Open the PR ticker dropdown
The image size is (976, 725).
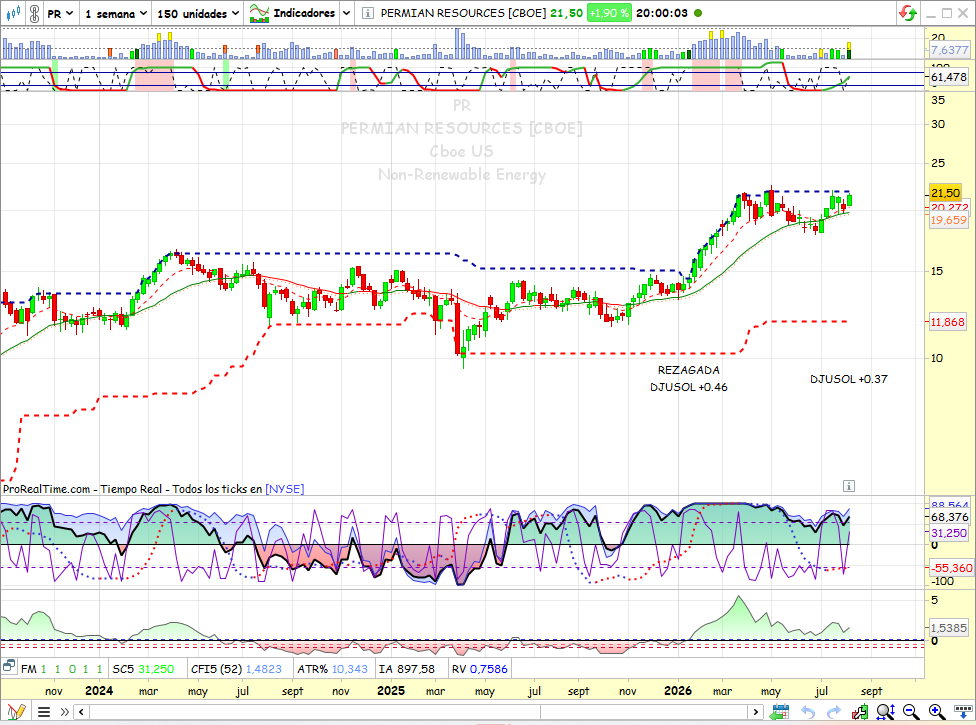(x=60, y=13)
